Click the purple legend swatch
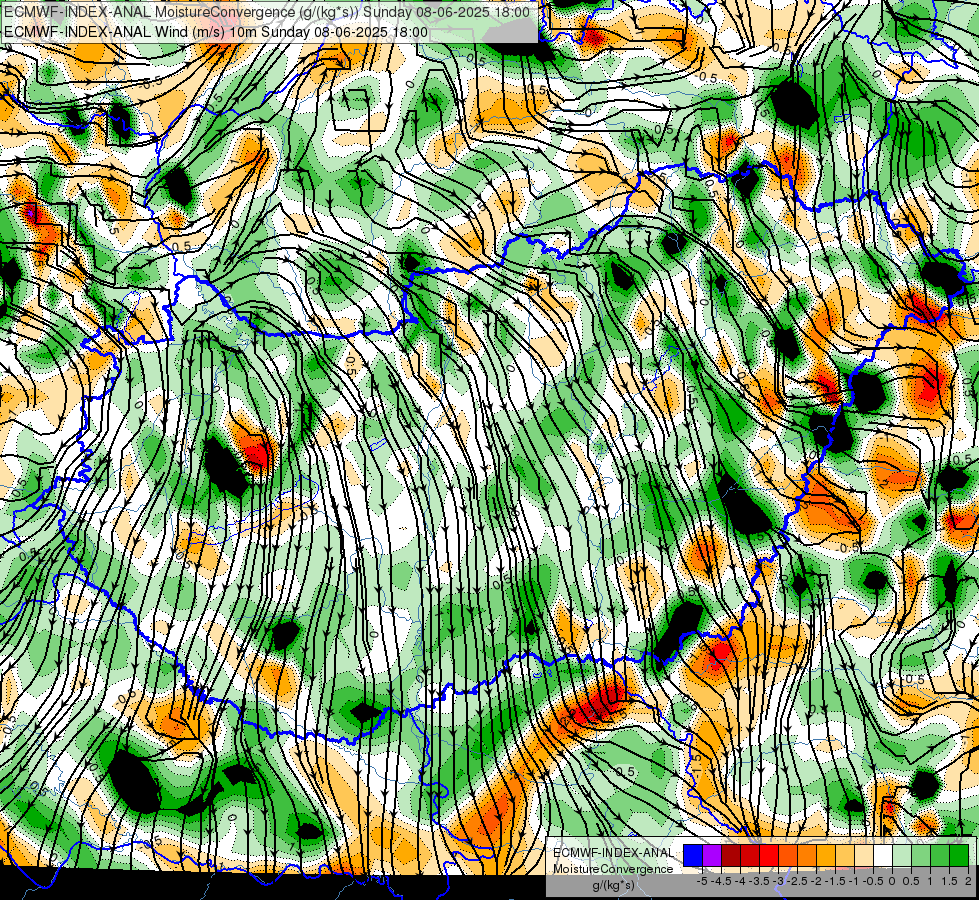This screenshot has height=900, width=979. point(712,855)
